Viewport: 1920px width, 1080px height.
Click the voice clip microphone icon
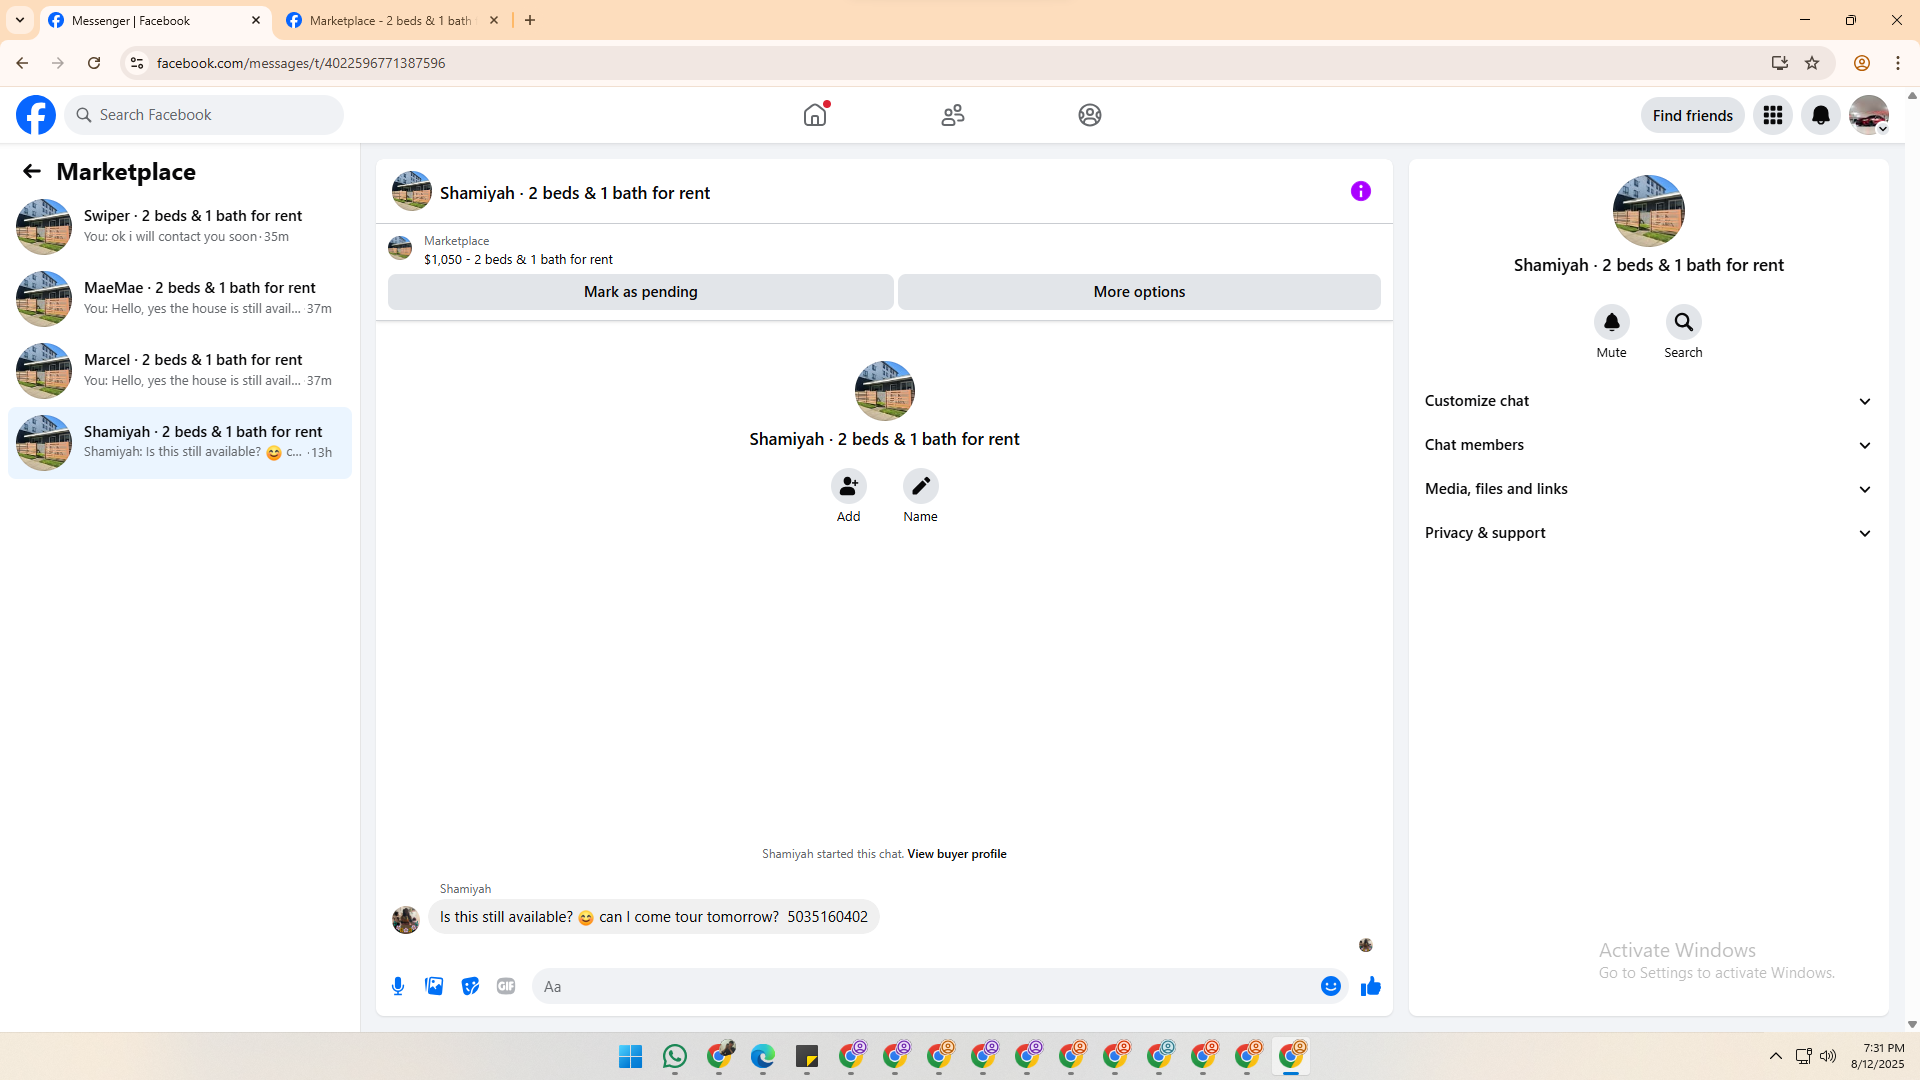point(398,986)
